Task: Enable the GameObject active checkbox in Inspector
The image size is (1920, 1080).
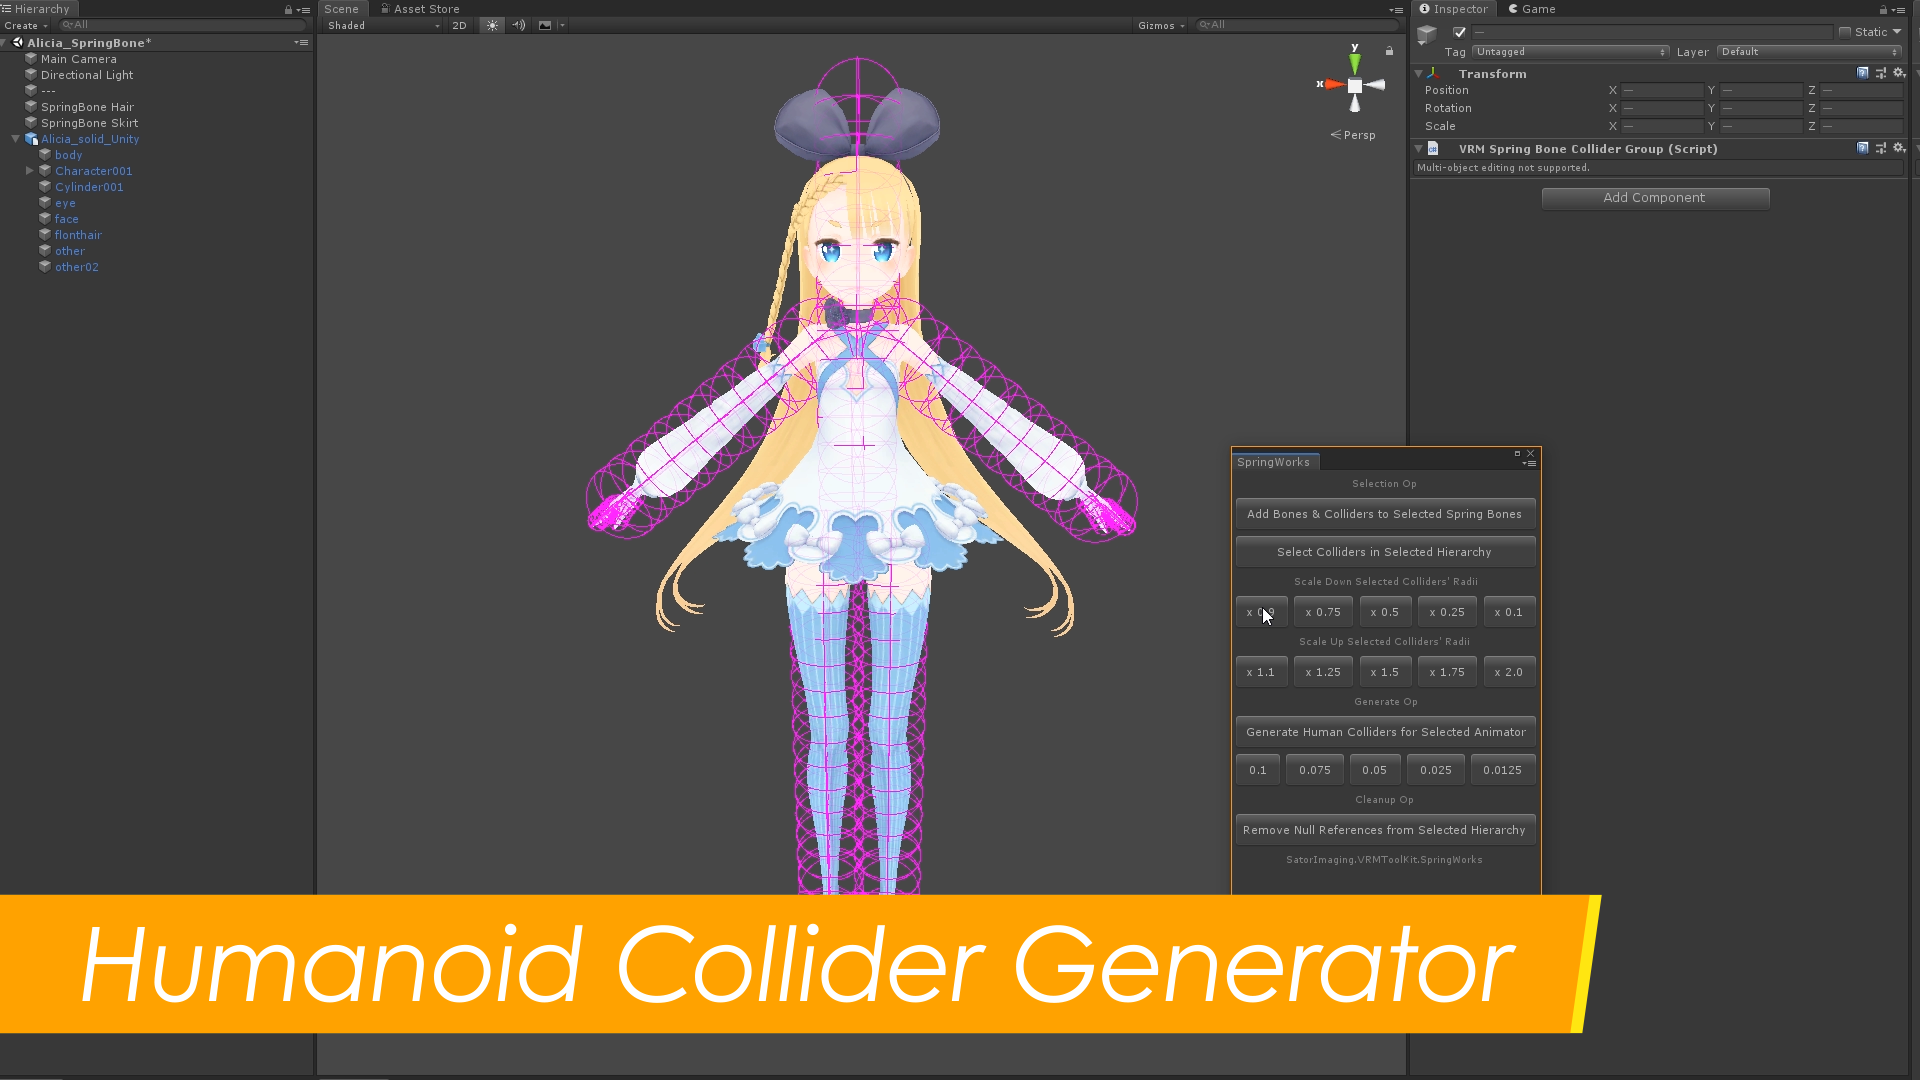Action: [1458, 32]
